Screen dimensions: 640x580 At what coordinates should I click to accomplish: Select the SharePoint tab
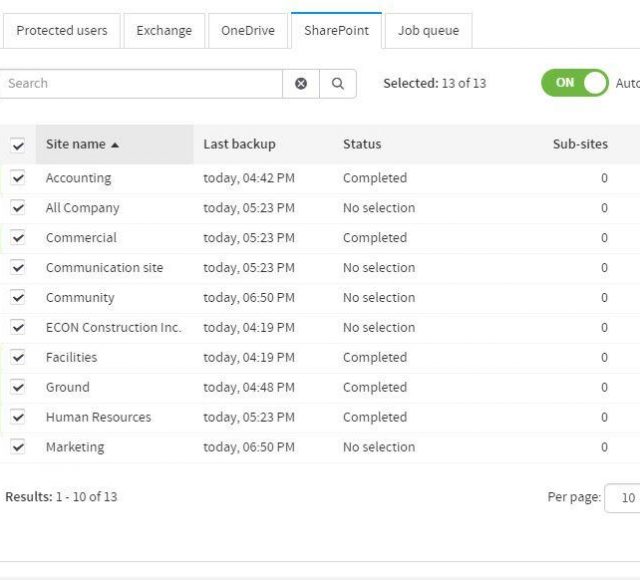tap(336, 31)
